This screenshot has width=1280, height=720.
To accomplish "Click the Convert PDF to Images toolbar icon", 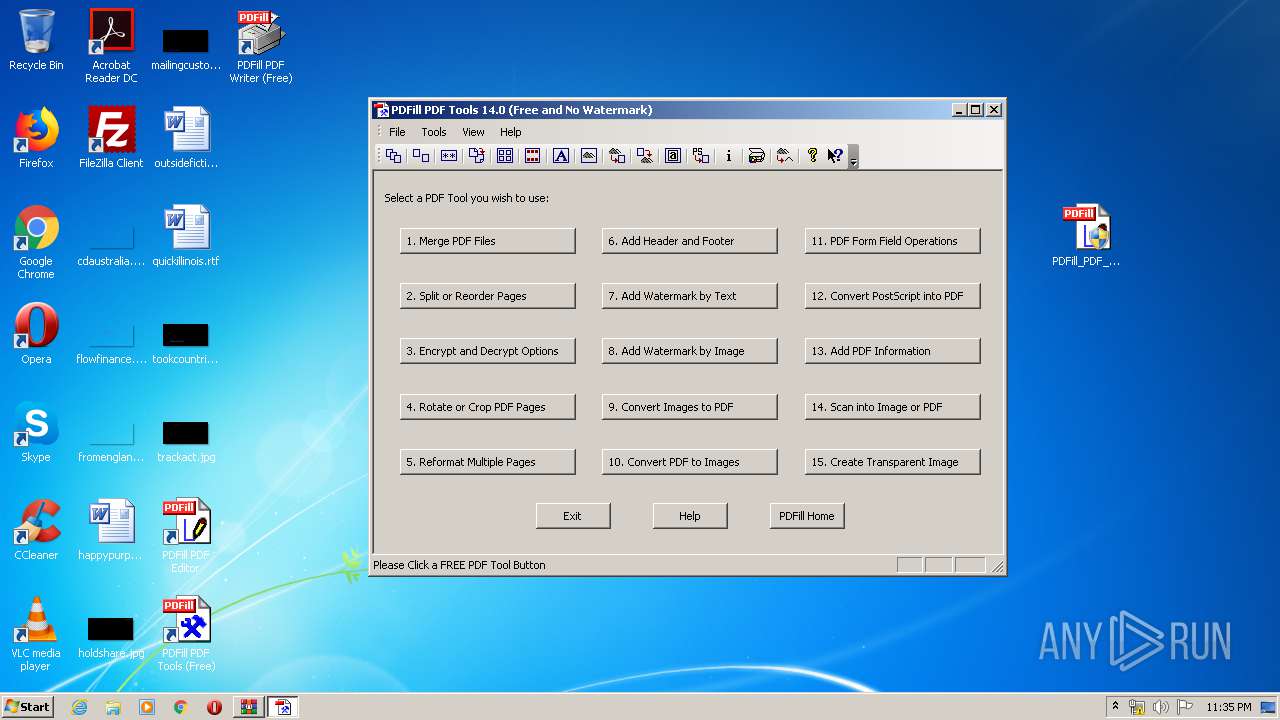I will pyautogui.click(x=645, y=156).
